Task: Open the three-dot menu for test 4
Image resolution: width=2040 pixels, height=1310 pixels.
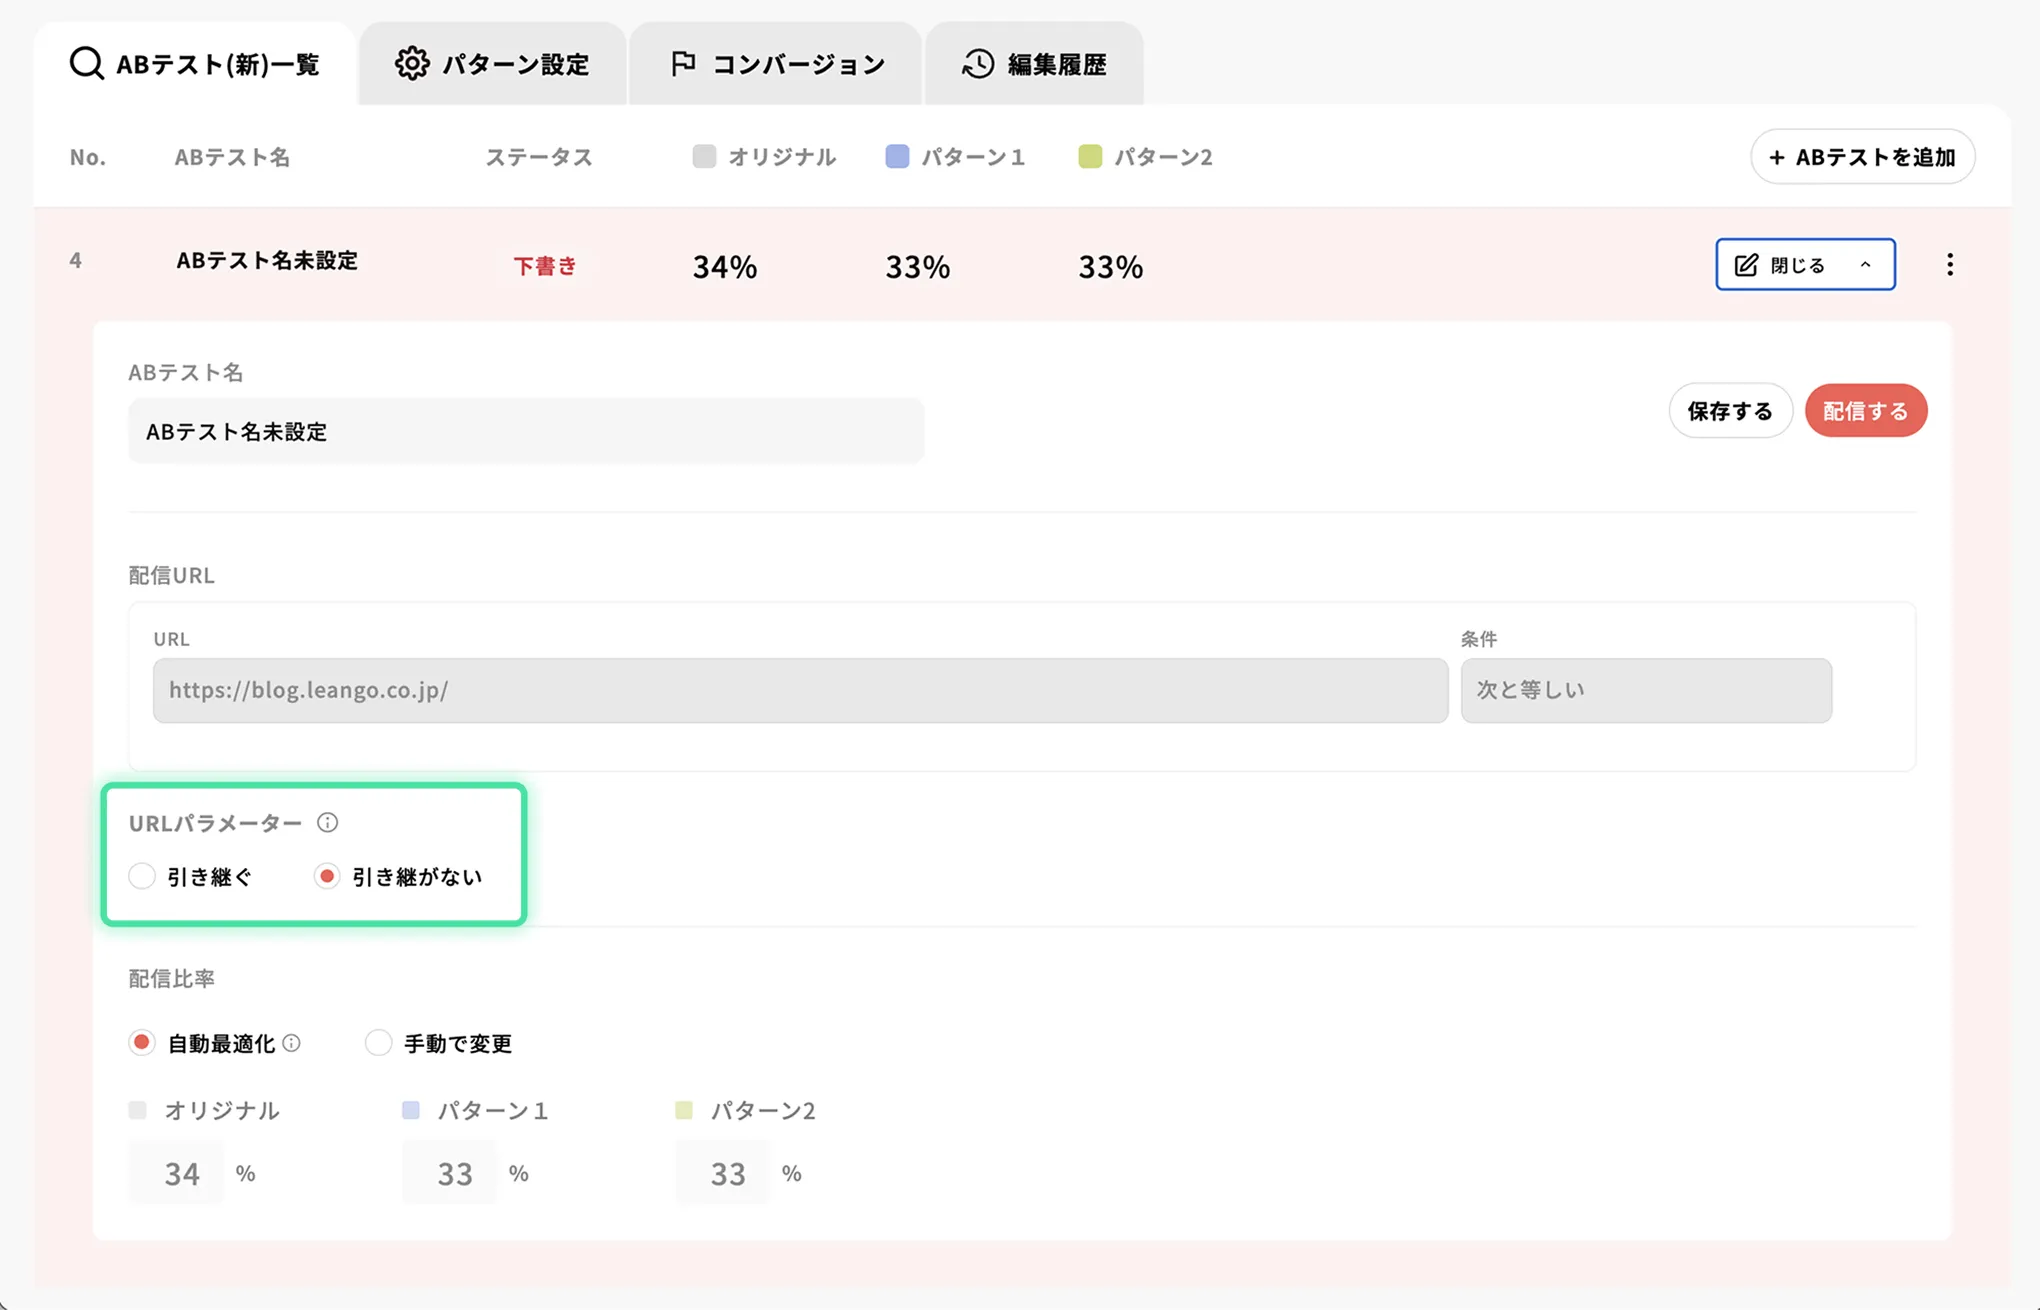Action: (1949, 264)
